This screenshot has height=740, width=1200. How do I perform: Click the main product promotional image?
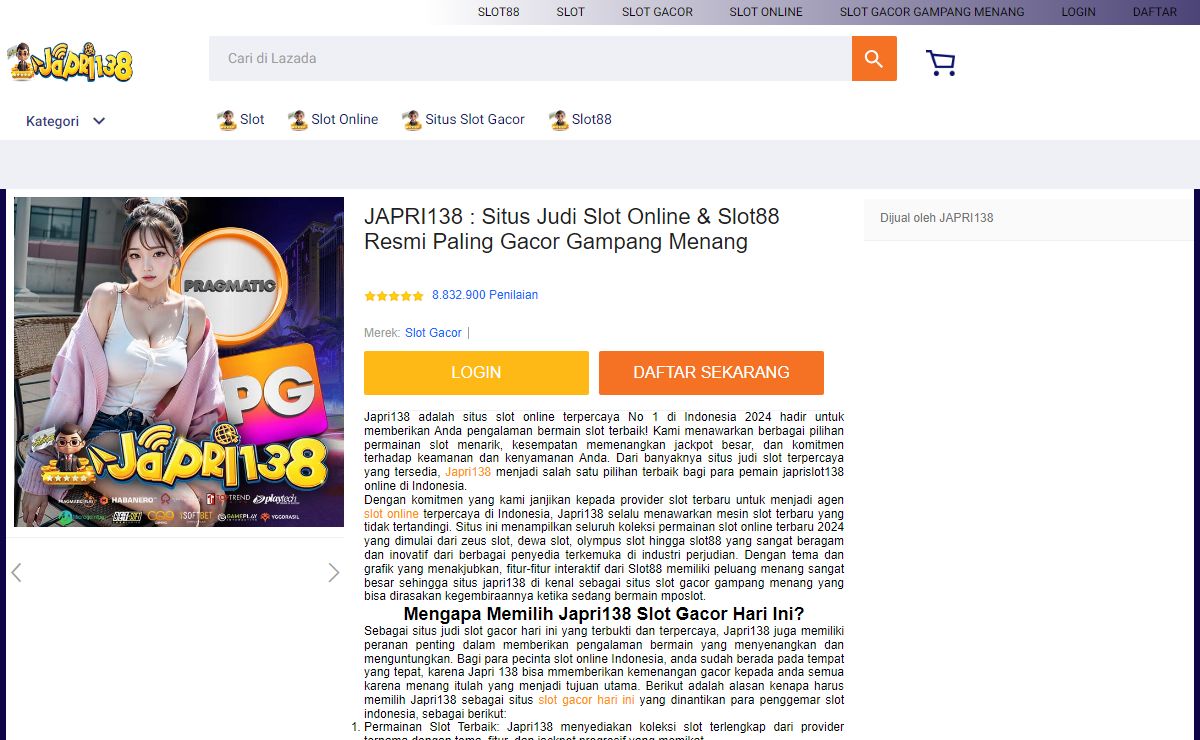(x=179, y=362)
